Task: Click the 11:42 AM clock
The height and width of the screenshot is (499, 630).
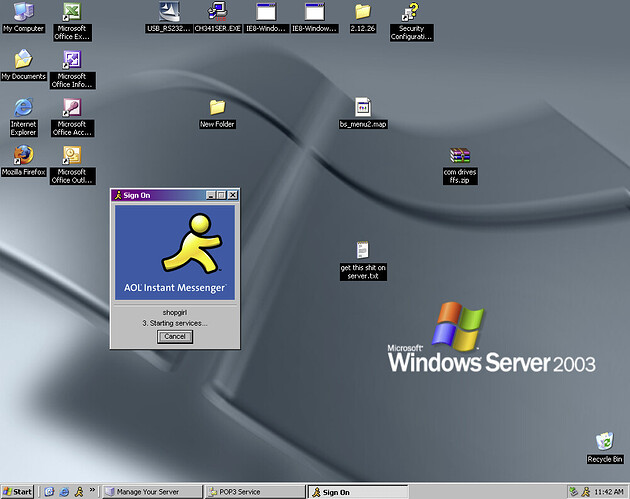Action: [x=609, y=492]
